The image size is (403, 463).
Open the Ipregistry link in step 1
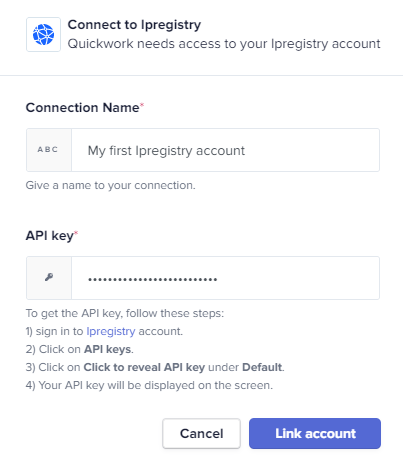pos(111,331)
